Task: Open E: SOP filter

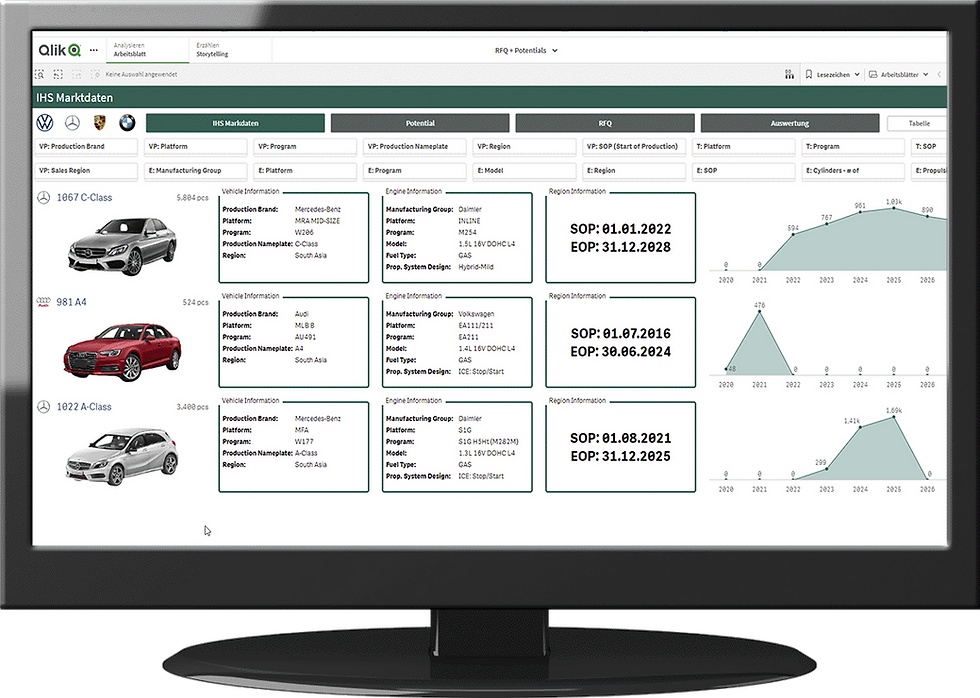Action: pyautogui.click(x=744, y=171)
